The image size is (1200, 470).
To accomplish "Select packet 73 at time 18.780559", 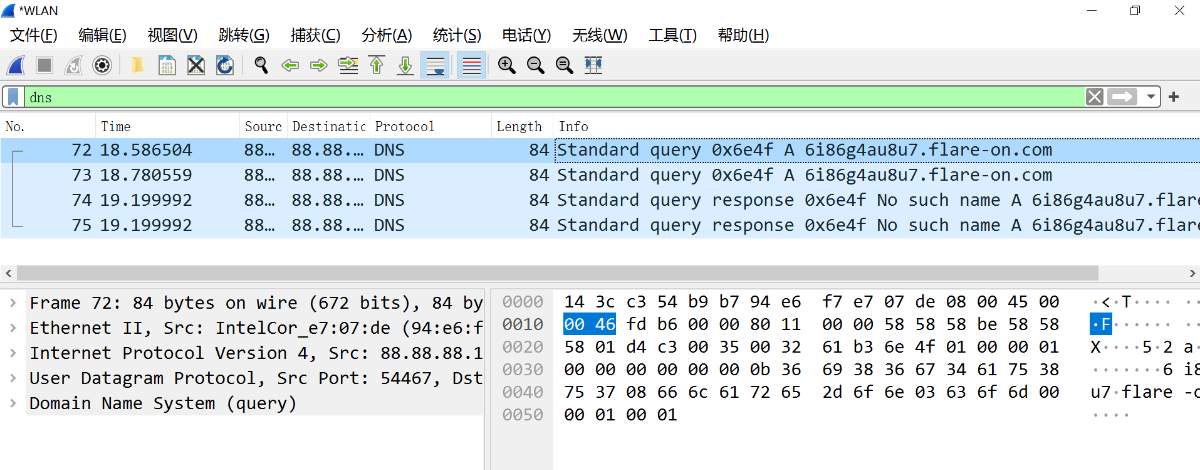I will coord(600,175).
